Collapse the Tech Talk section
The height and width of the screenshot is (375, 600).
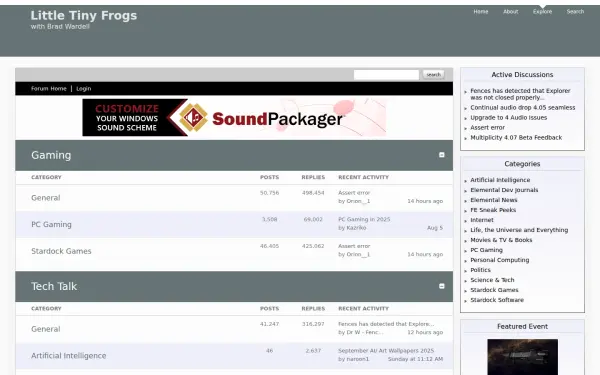pos(442,286)
